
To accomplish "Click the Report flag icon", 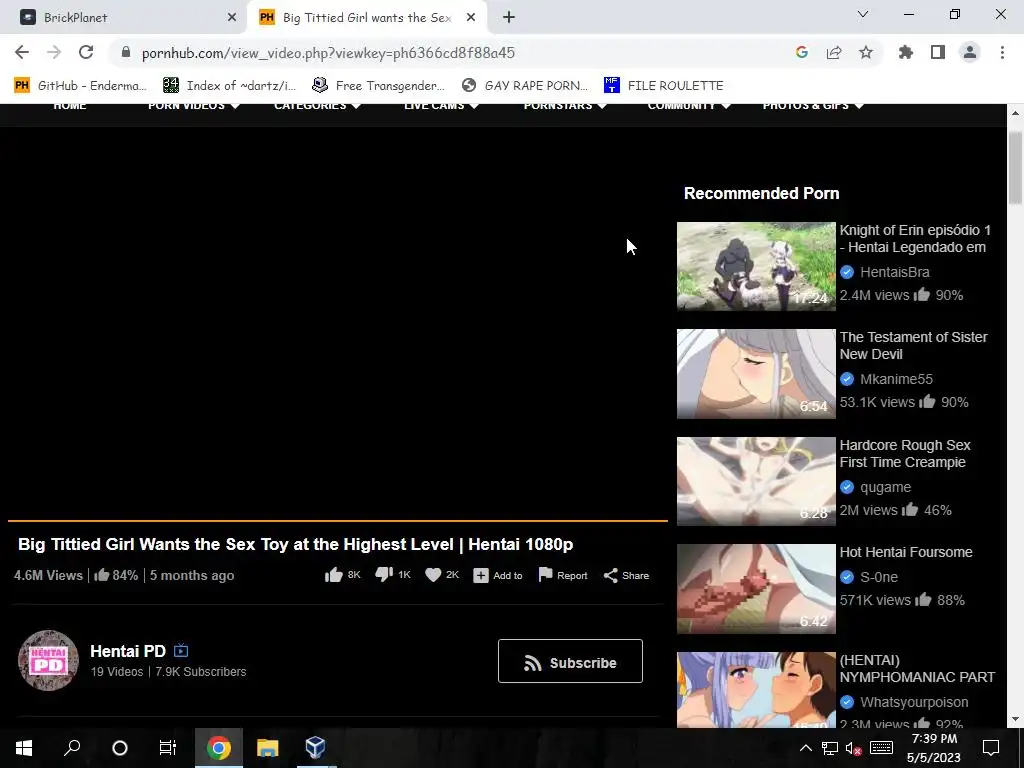I will [545, 575].
